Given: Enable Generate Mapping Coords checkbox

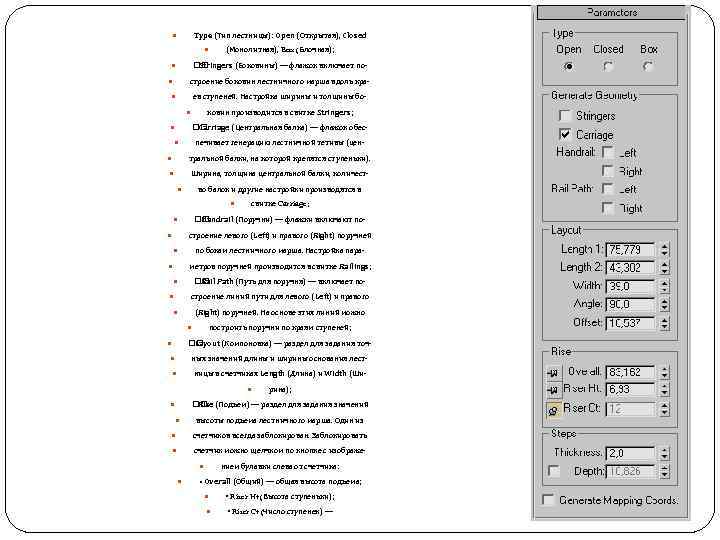Looking at the screenshot, I should (x=548, y=500).
